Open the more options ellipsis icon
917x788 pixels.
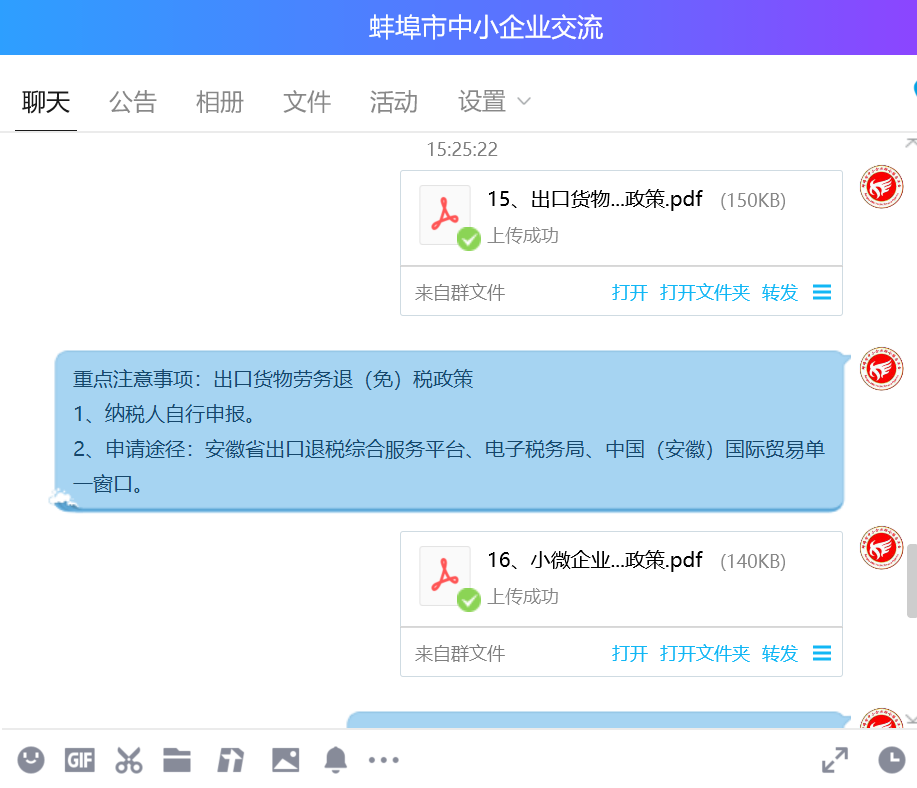[384, 760]
